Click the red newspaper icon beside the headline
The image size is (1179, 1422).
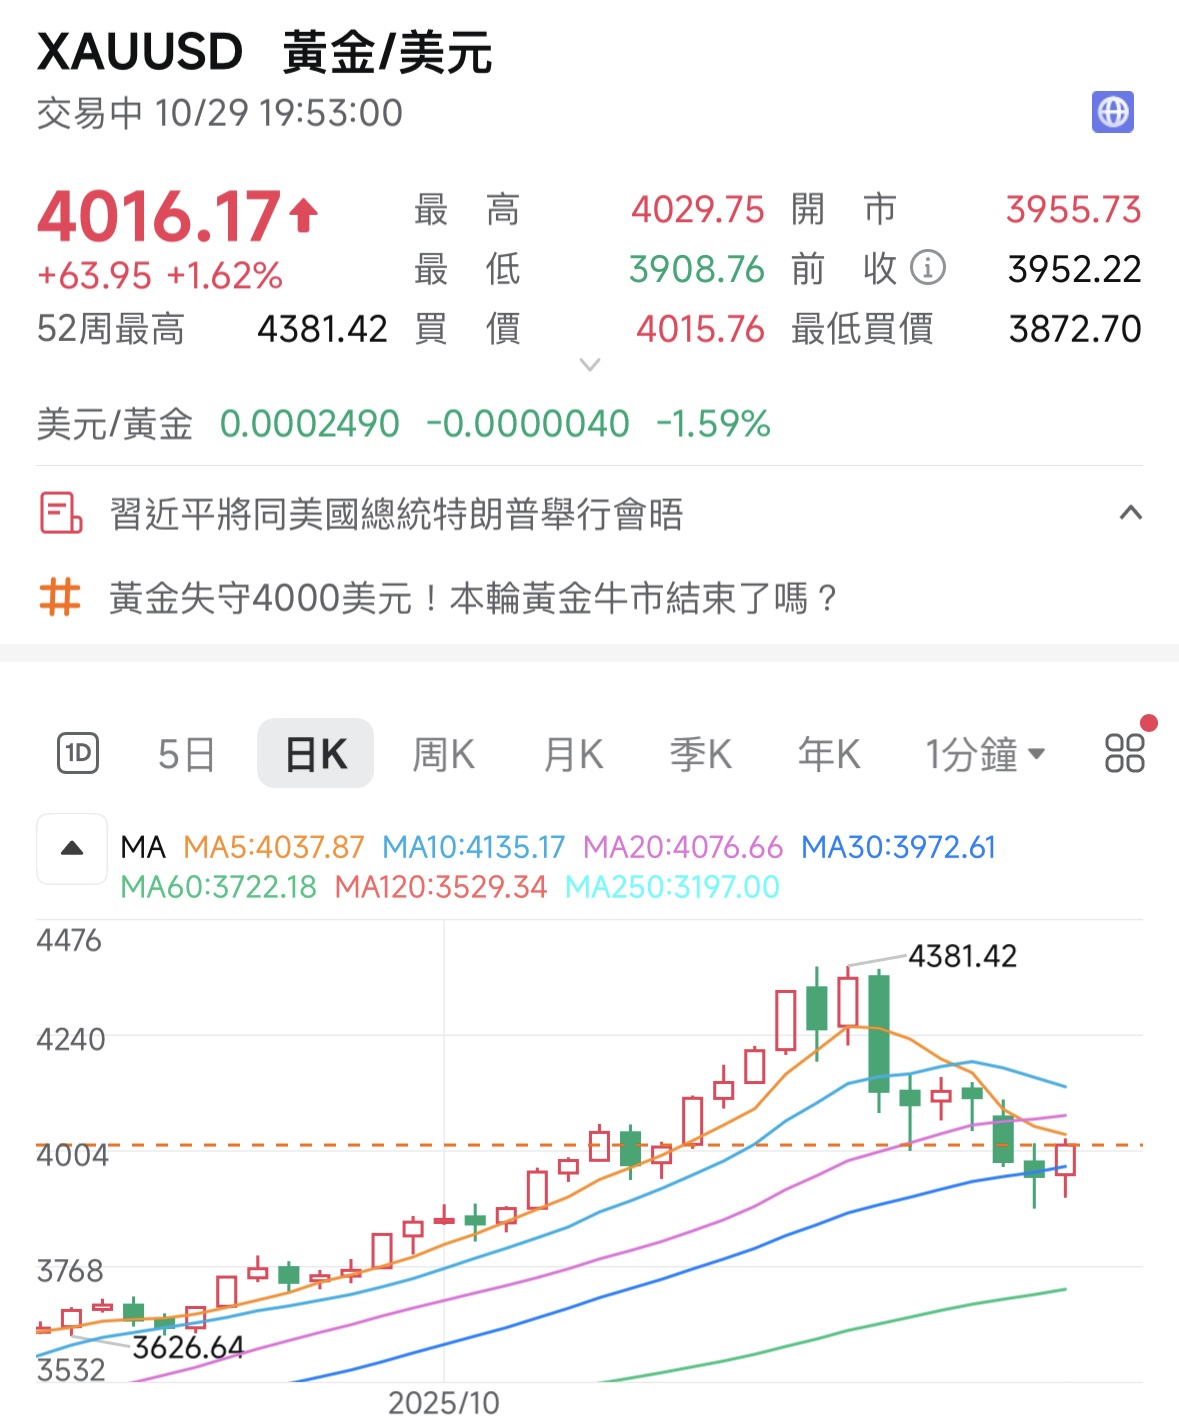pos(60,514)
